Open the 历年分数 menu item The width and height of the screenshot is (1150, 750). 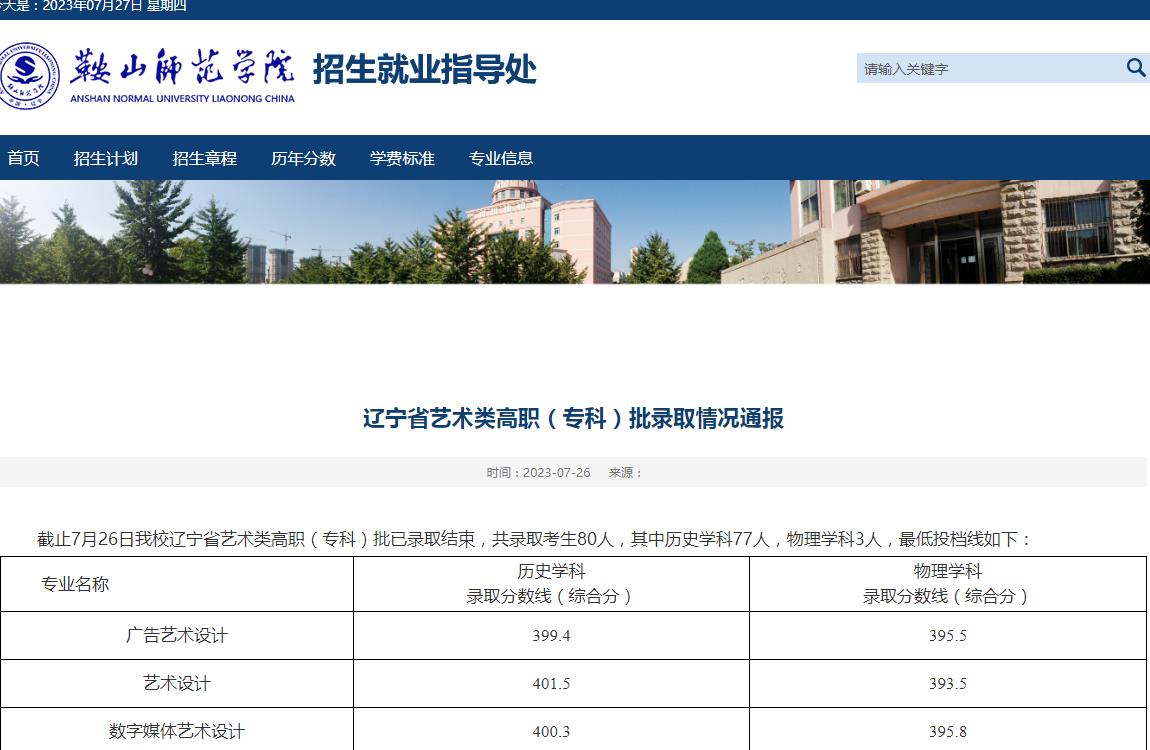click(304, 158)
